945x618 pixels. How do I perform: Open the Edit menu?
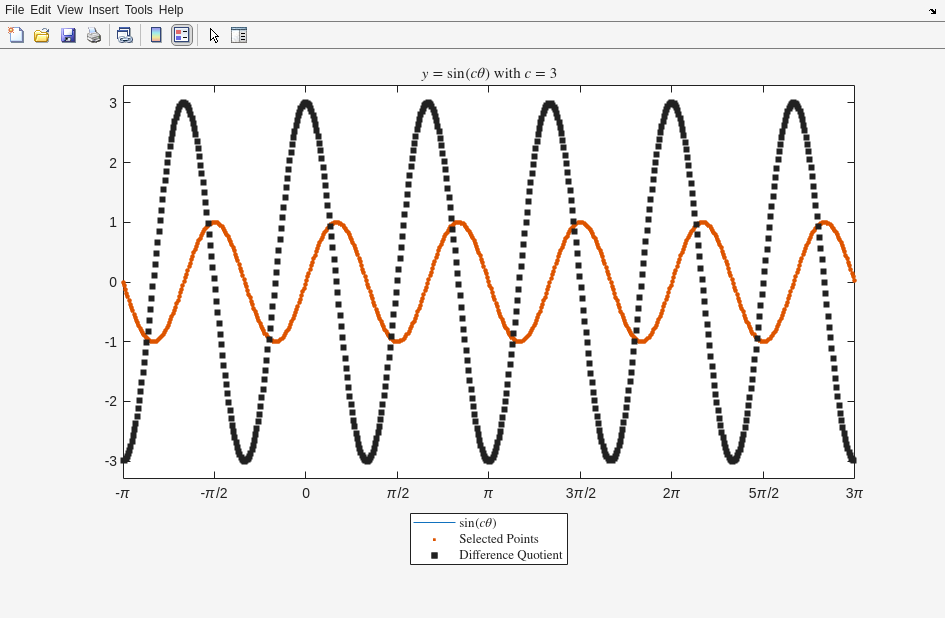[x=40, y=10]
